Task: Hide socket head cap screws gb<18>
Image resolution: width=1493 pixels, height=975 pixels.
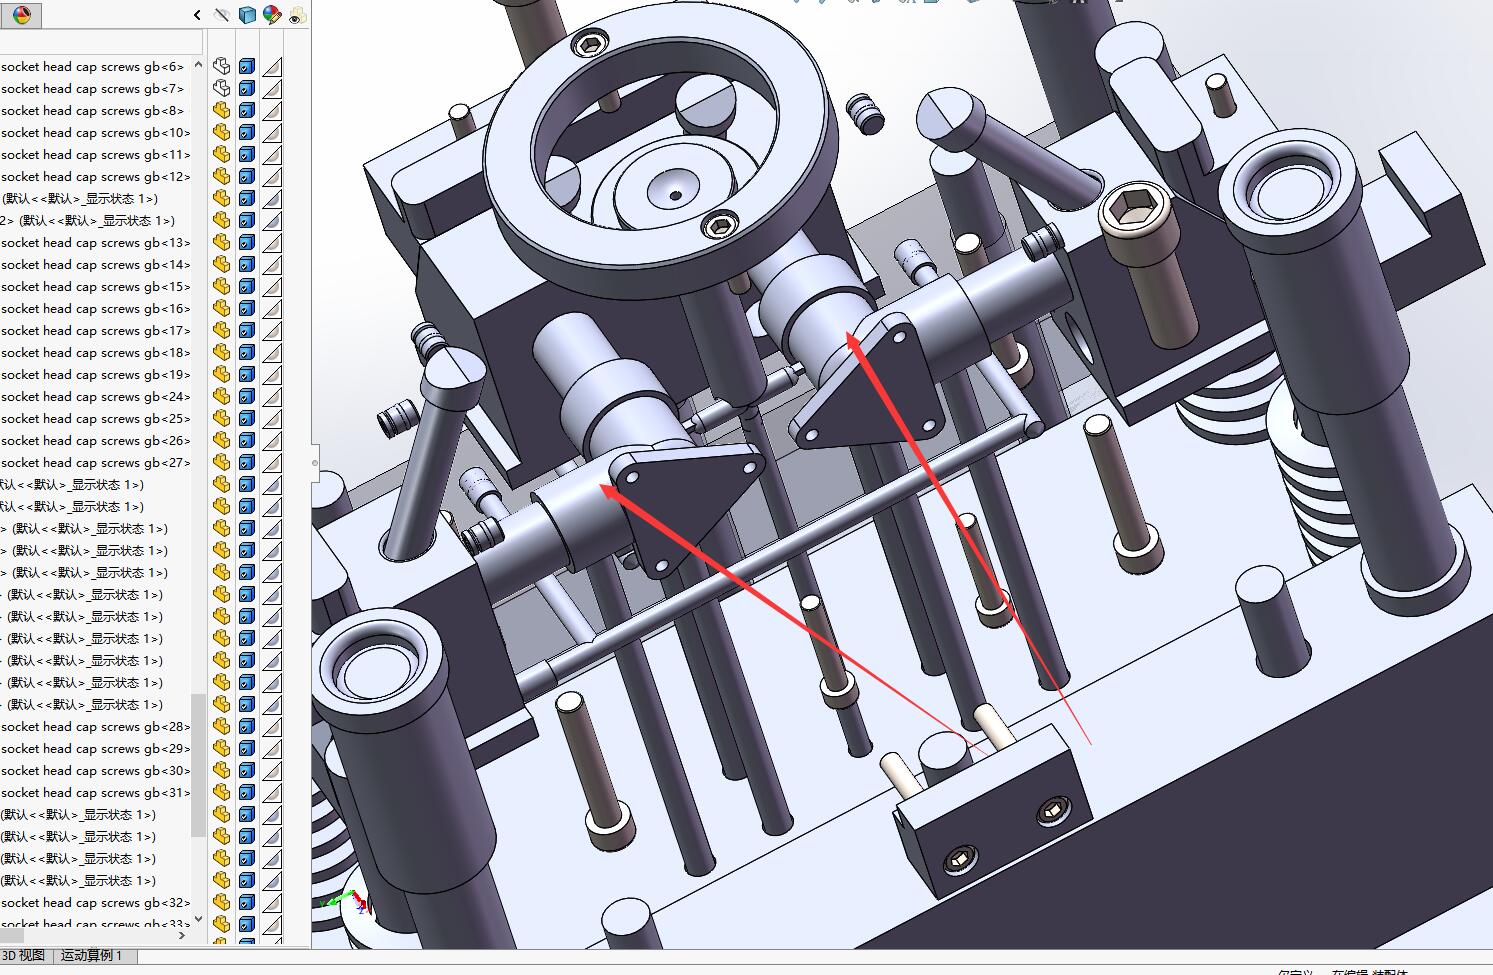Action: [222, 353]
